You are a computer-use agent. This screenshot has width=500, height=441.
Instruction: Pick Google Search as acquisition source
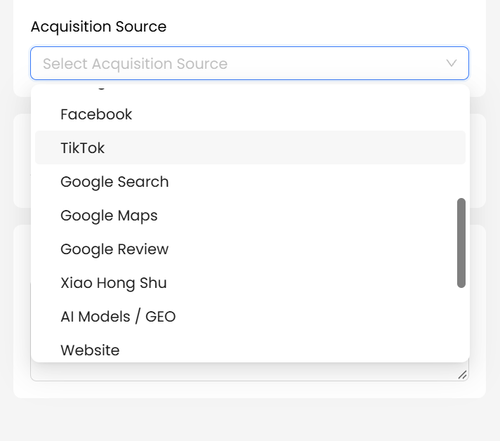coord(250,181)
